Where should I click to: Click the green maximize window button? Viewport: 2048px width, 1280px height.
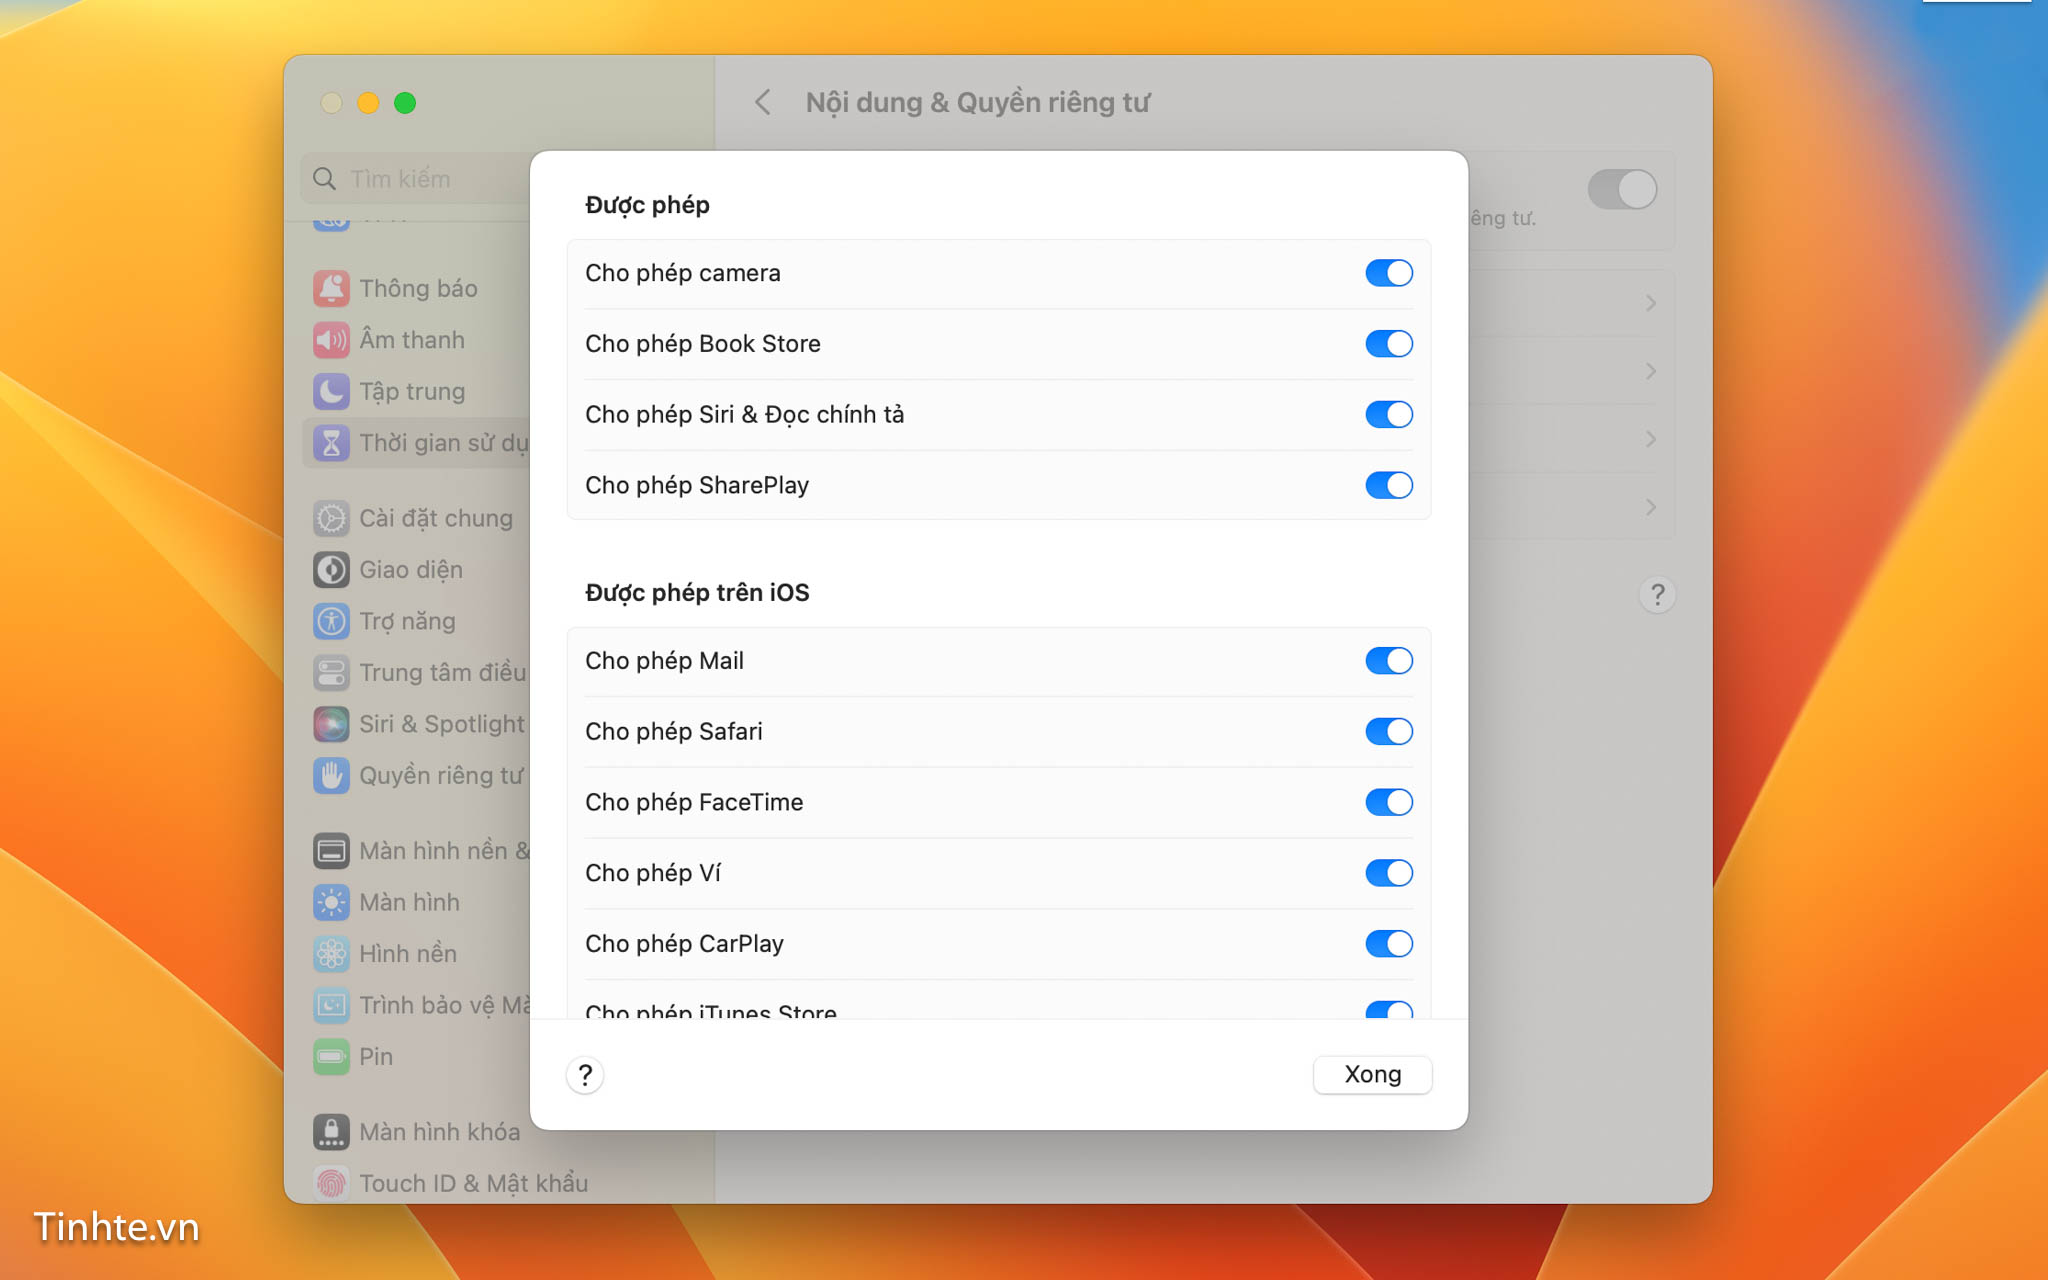point(405,103)
